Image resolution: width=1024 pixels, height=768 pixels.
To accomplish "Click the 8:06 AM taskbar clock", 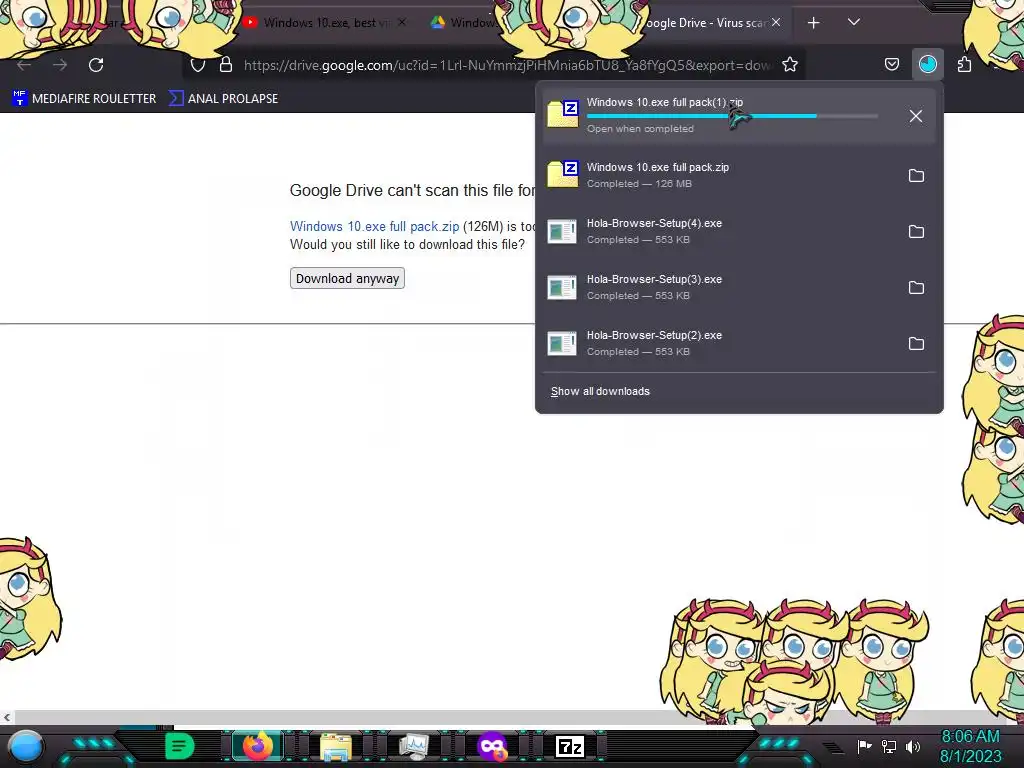I will [970, 746].
